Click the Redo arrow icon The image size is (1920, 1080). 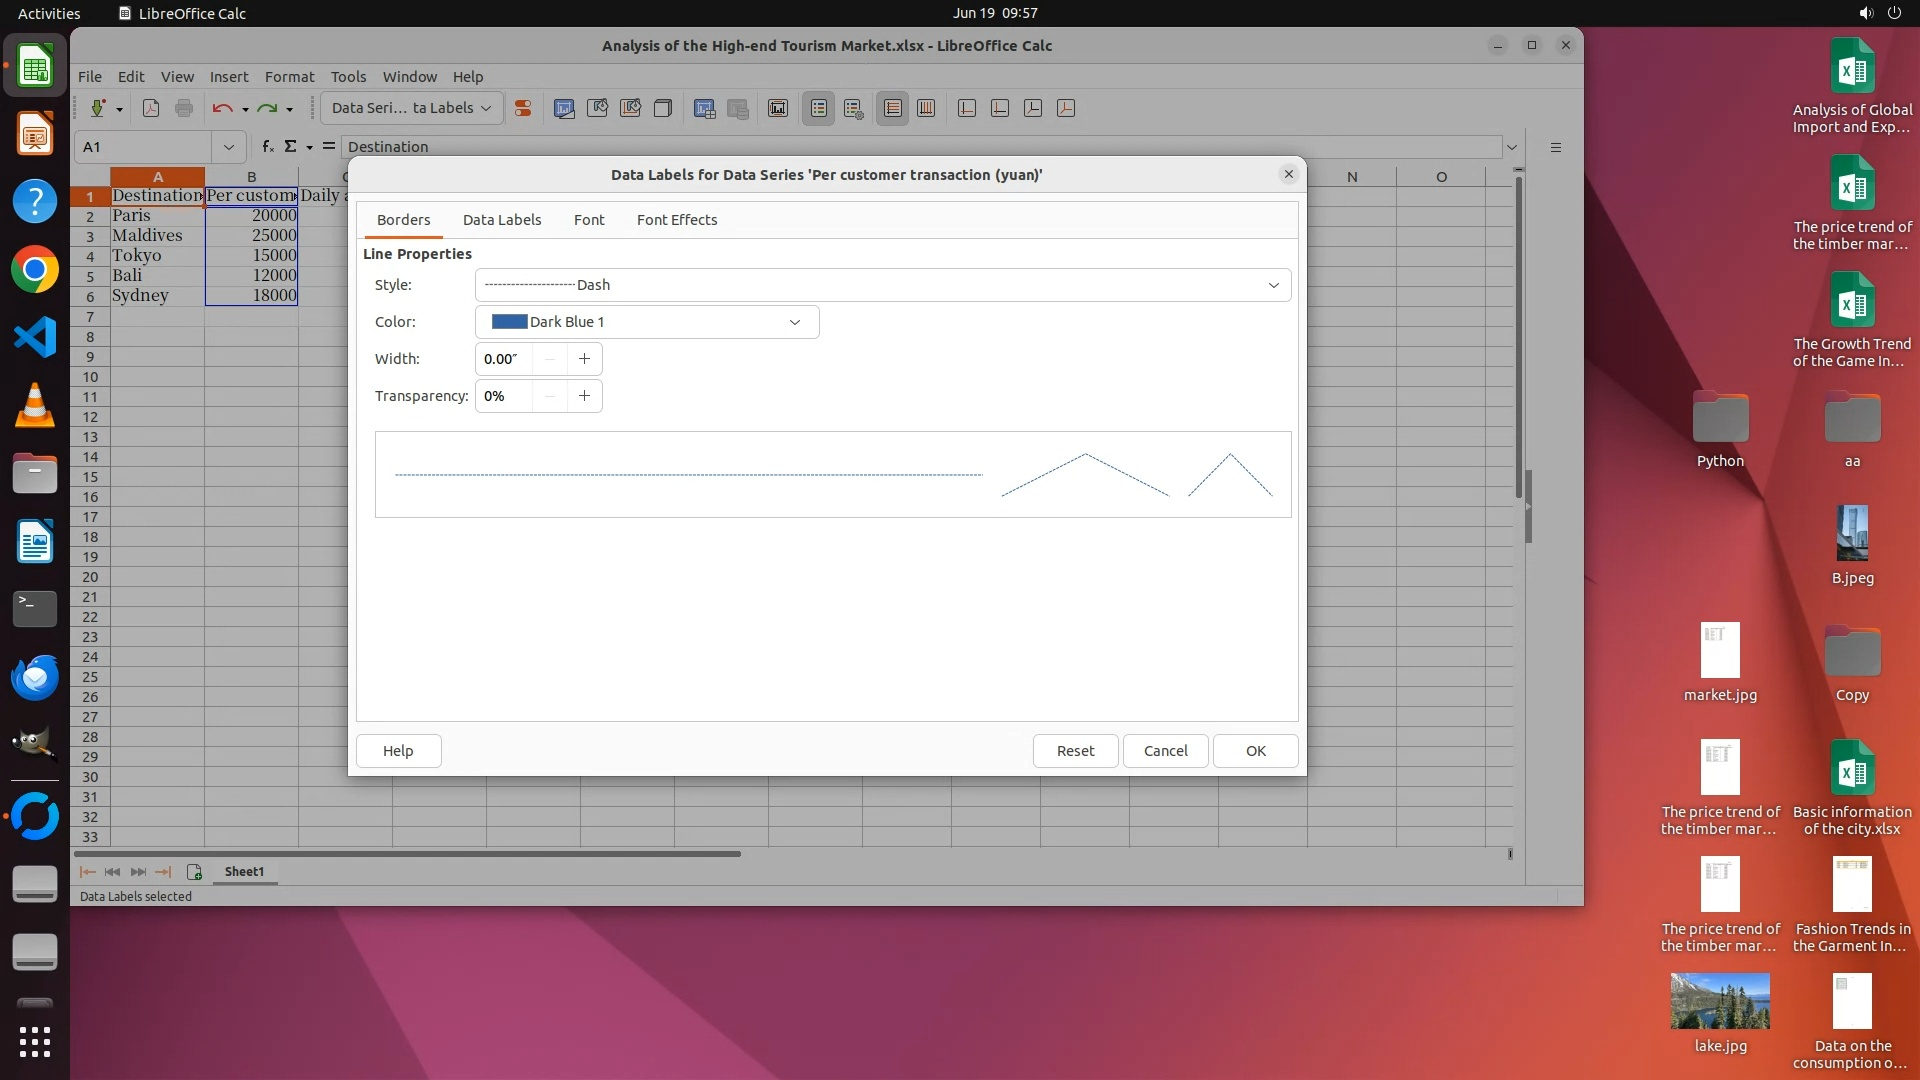[x=267, y=108]
